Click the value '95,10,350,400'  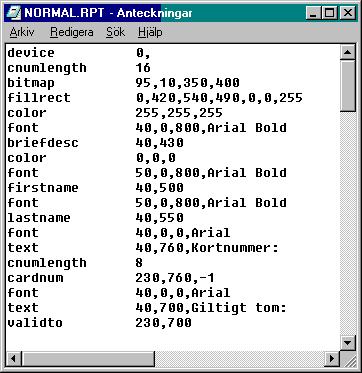point(187,83)
